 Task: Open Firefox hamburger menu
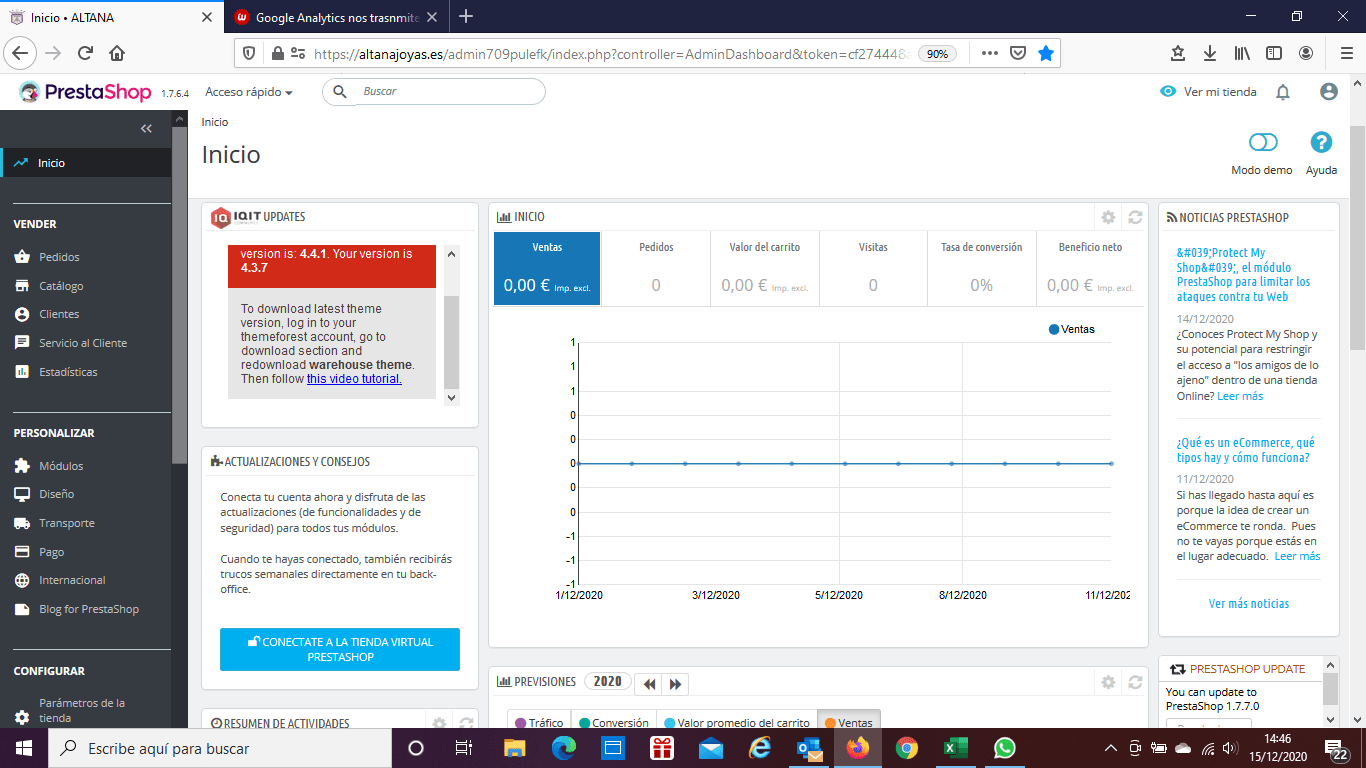[1345, 53]
